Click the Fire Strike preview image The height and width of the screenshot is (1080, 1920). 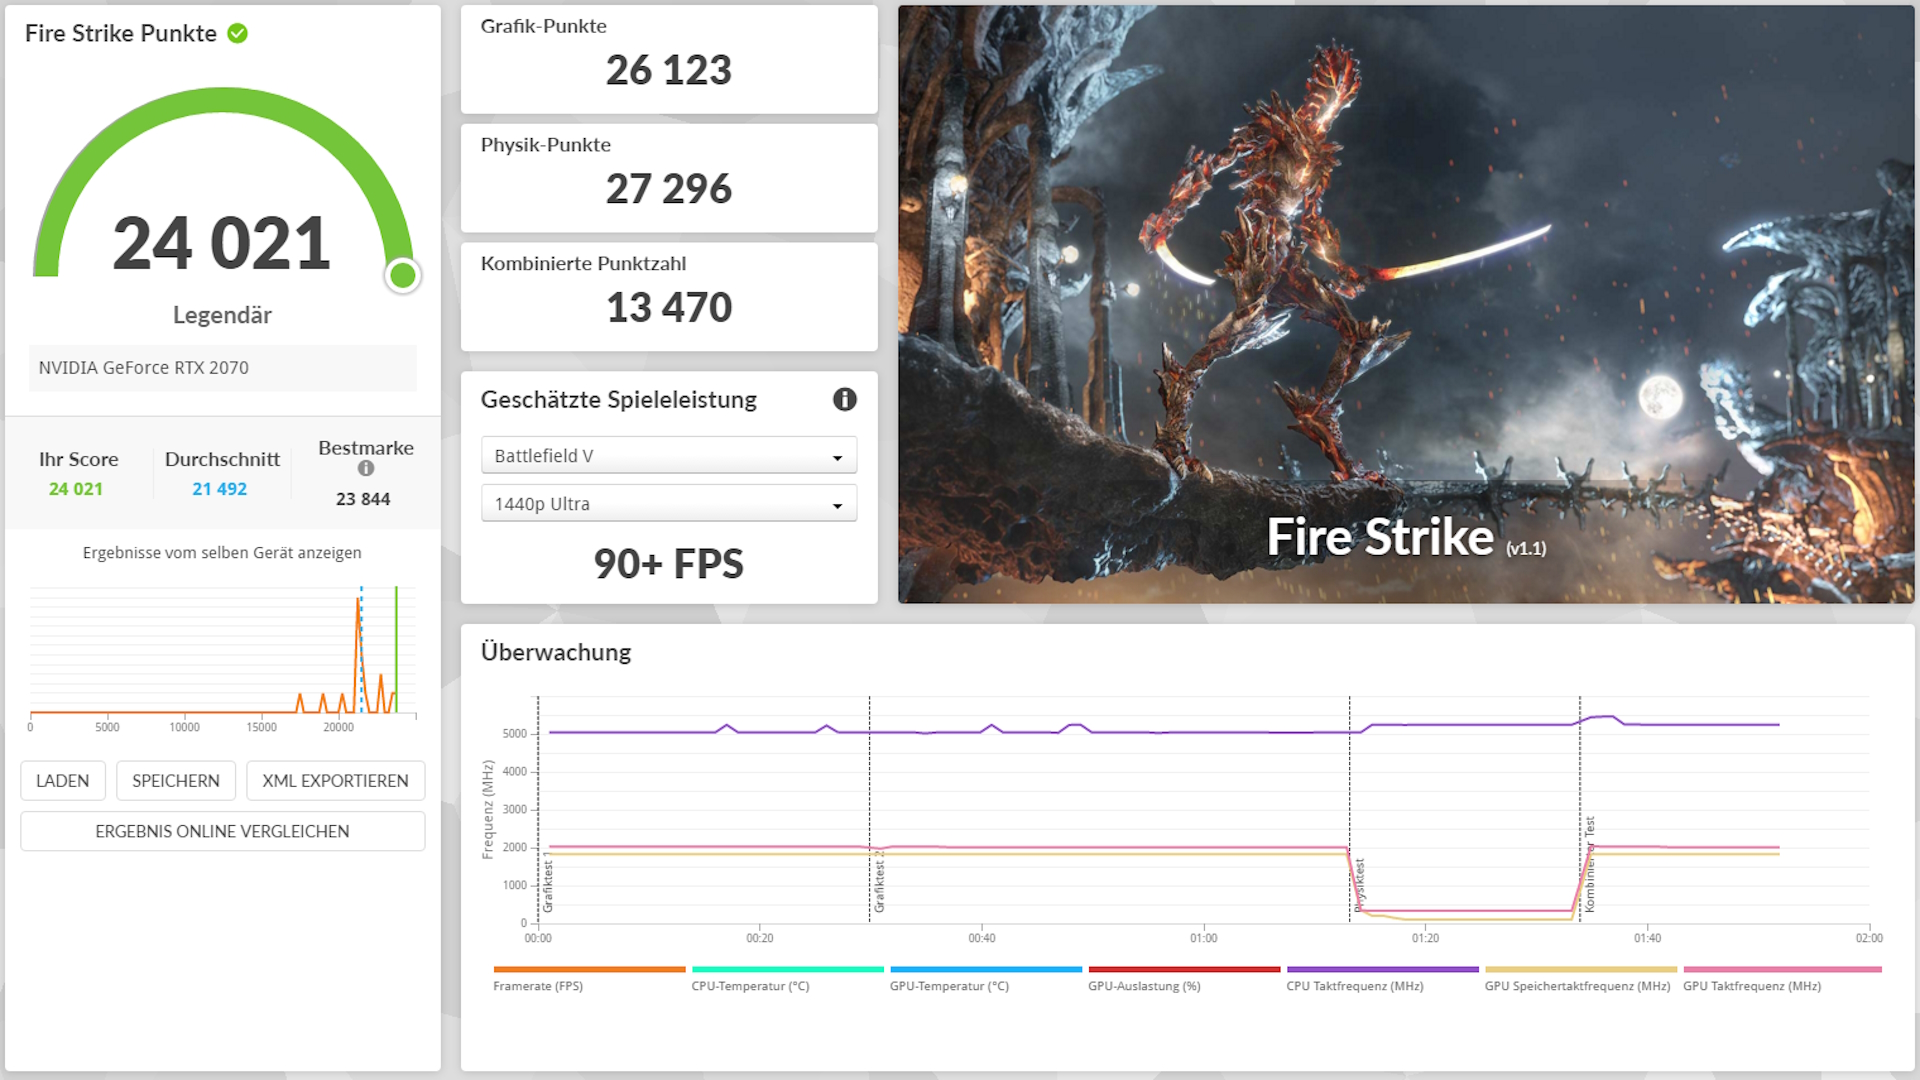(x=1405, y=304)
